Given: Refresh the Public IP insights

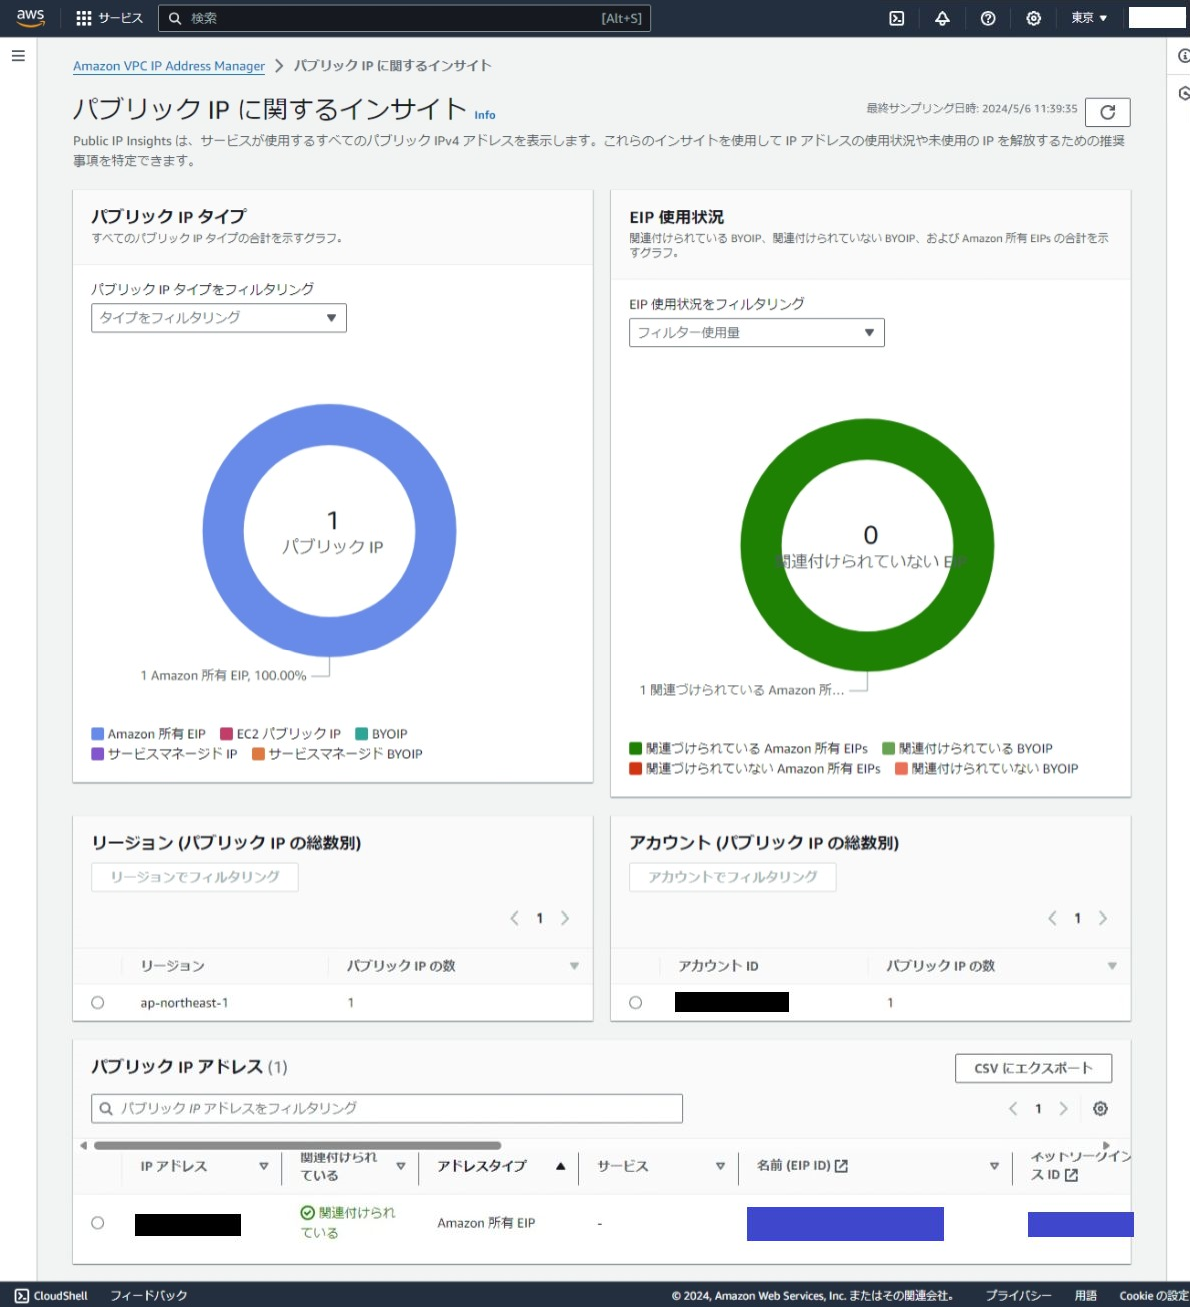Looking at the screenshot, I should pyautogui.click(x=1108, y=112).
